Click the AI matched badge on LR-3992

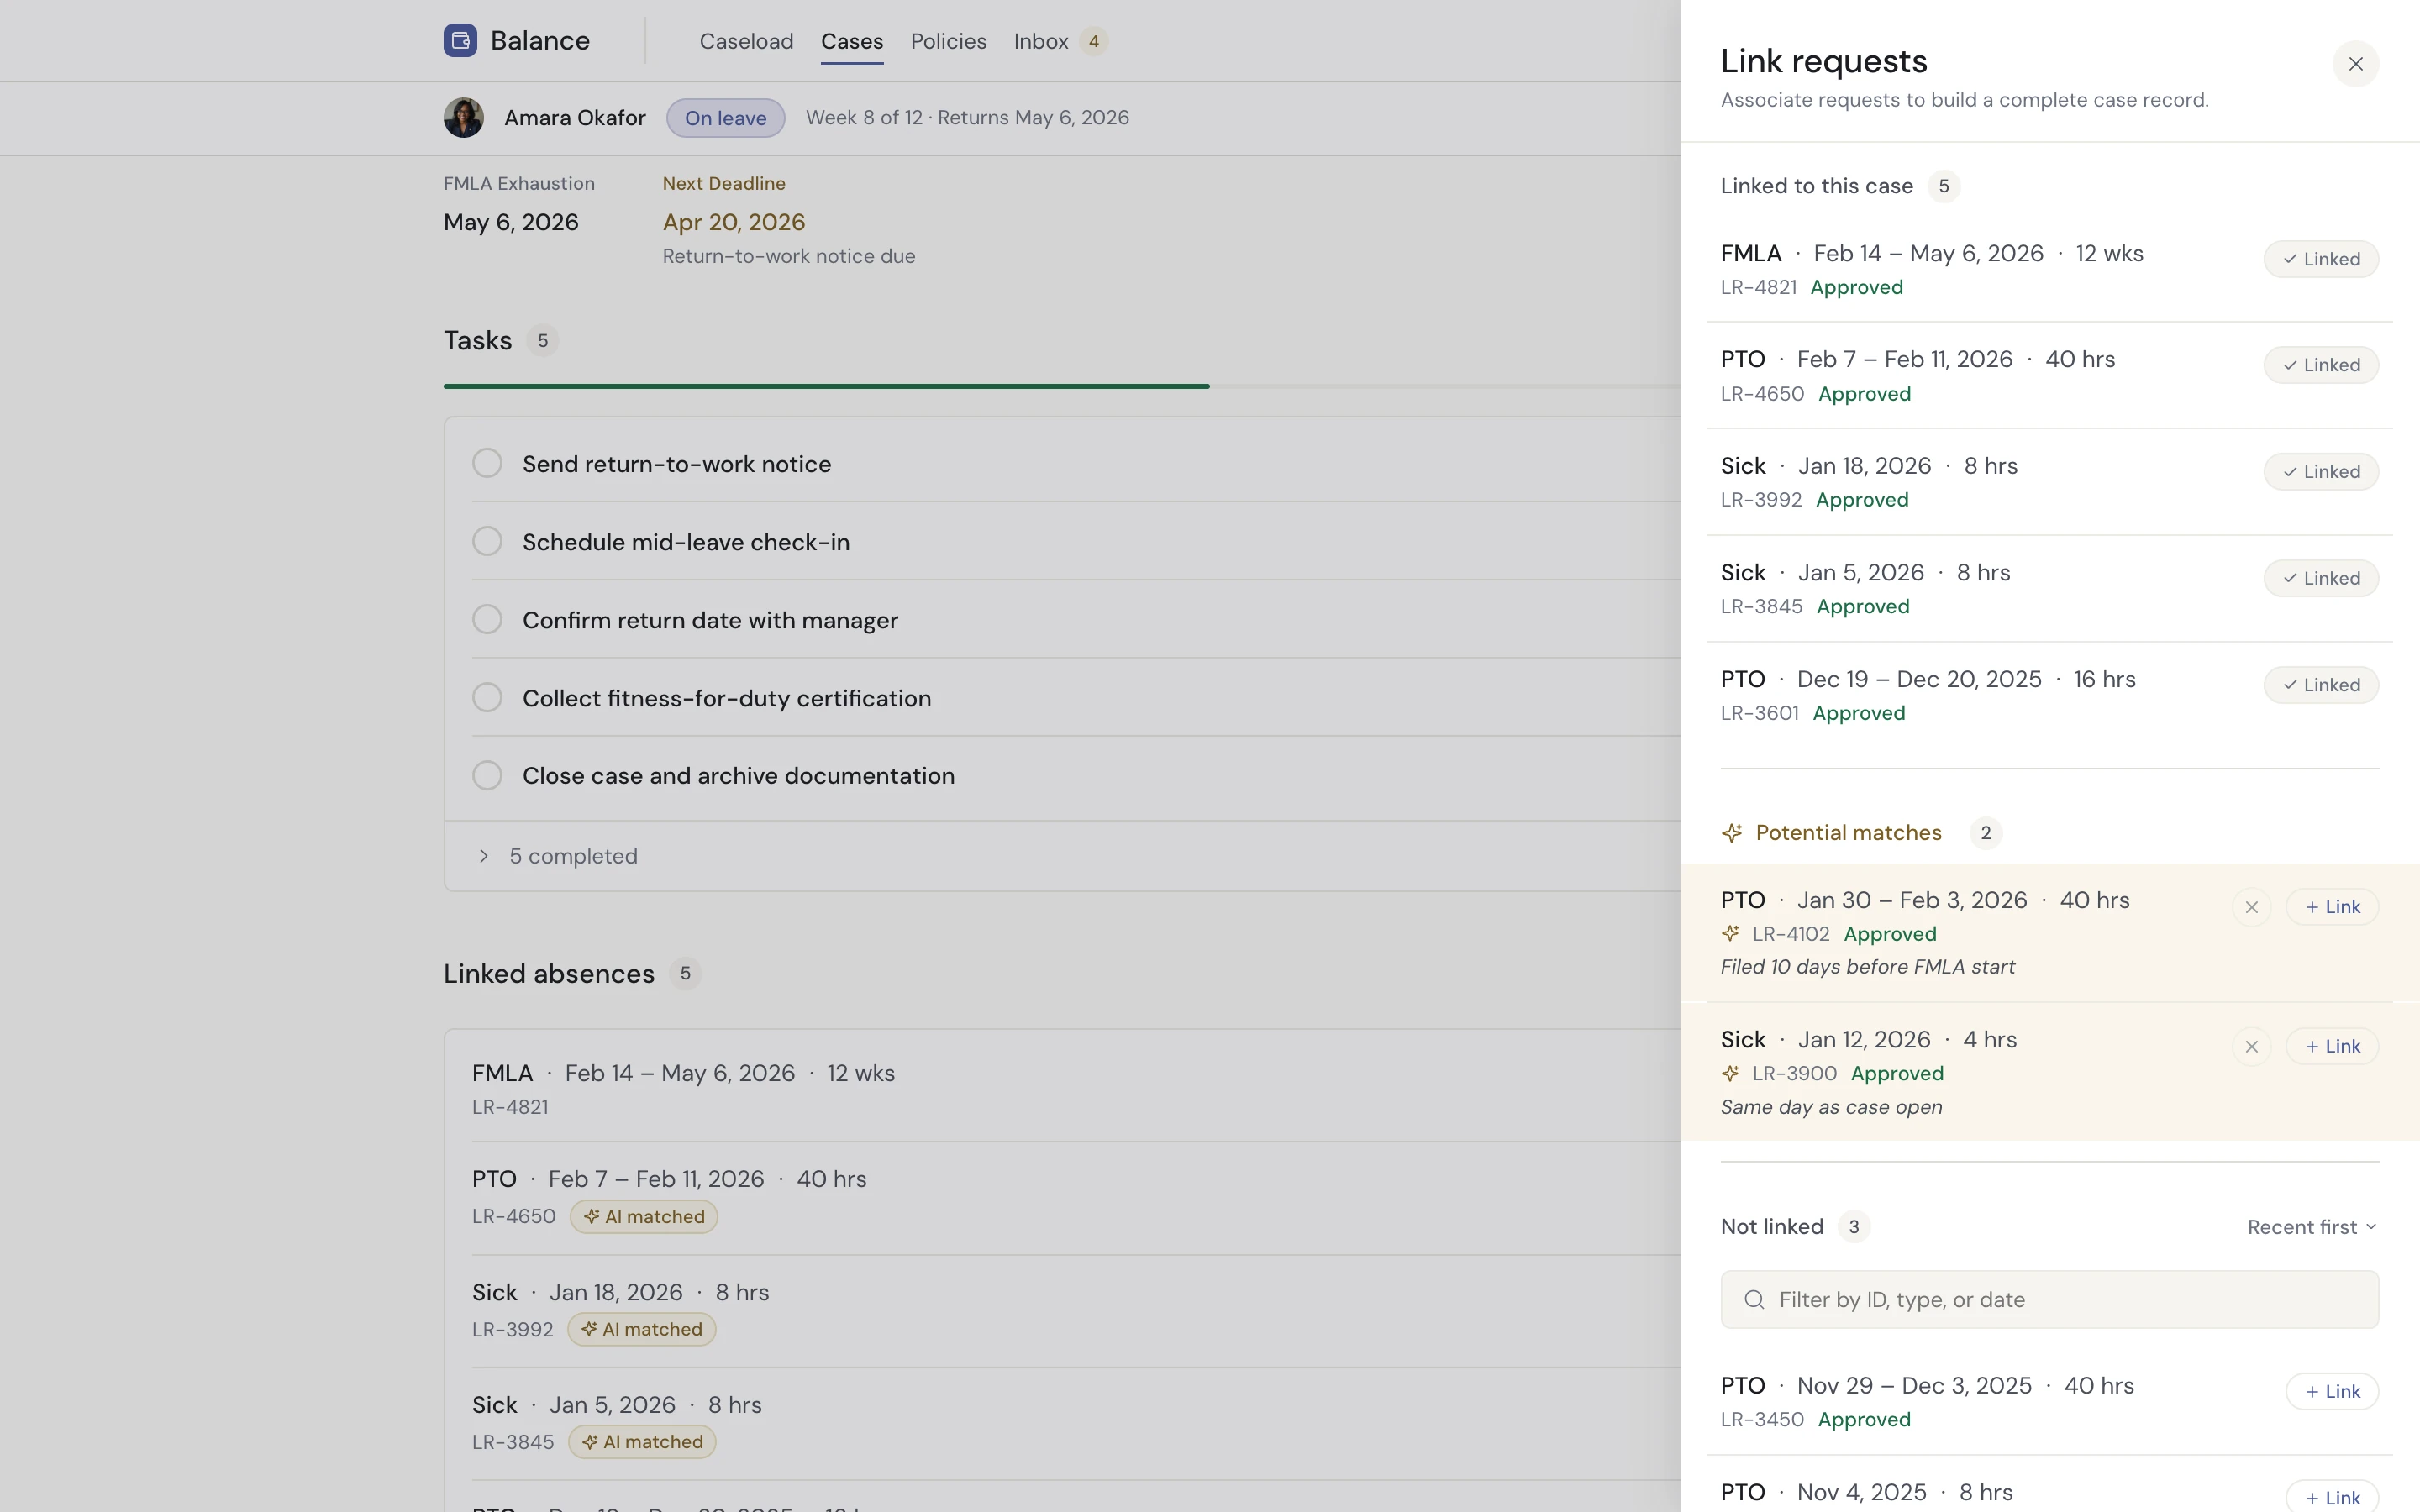[642, 1329]
